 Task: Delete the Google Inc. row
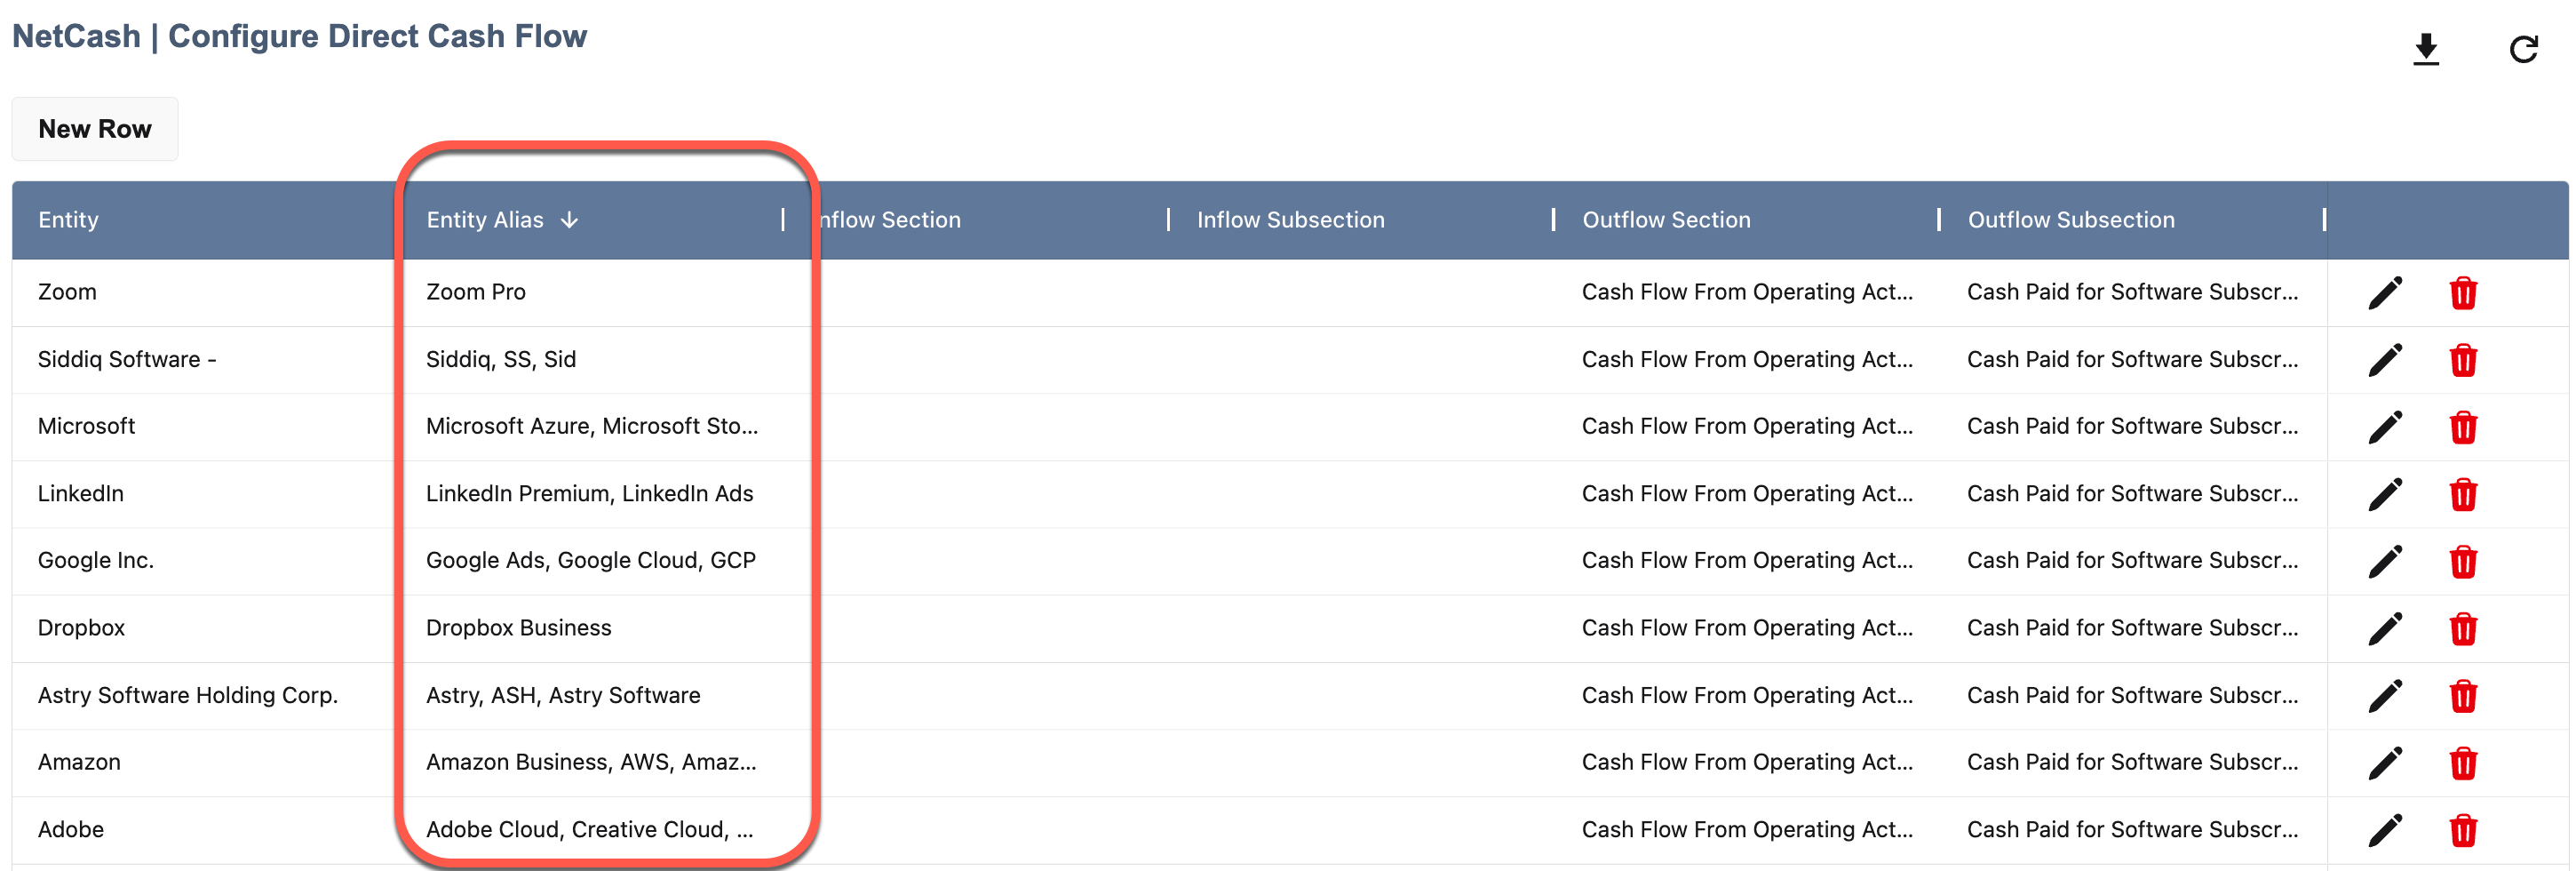(2463, 561)
